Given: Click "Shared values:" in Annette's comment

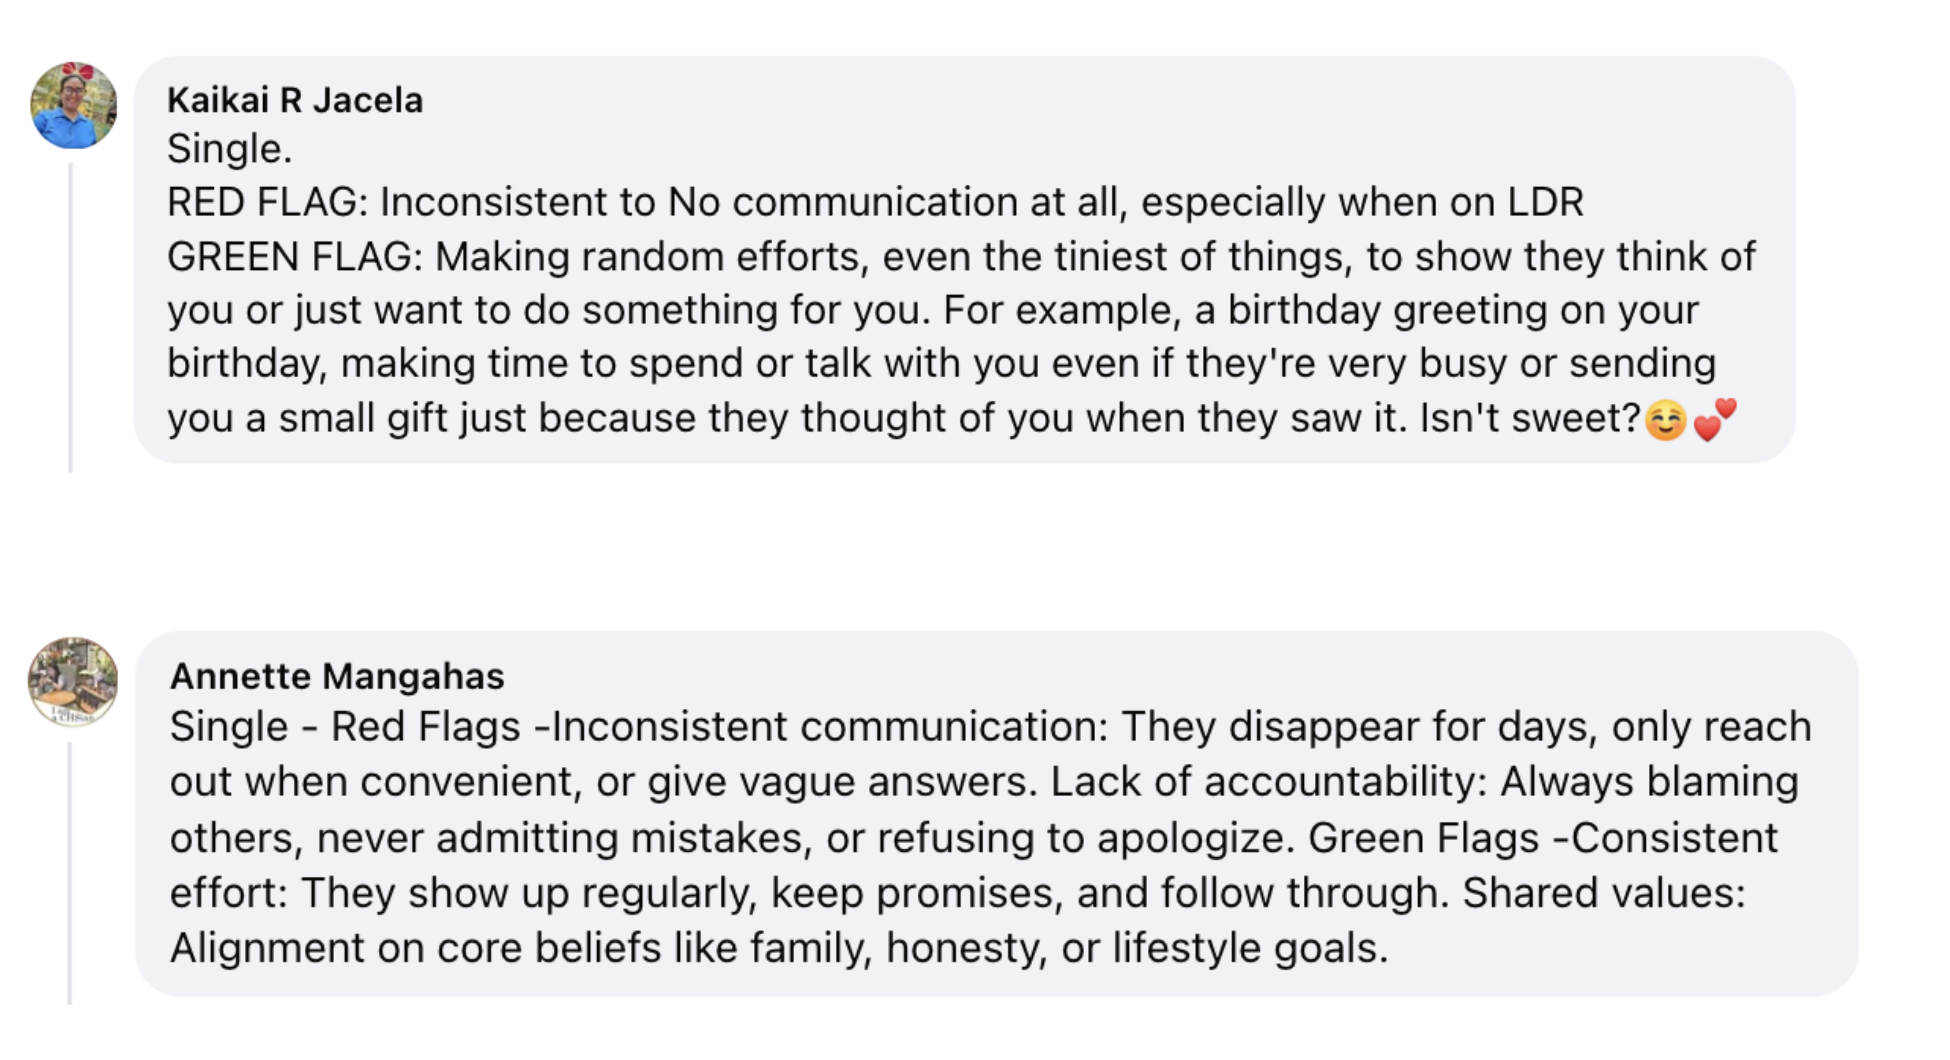Looking at the screenshot, I should pos(1603,893).
